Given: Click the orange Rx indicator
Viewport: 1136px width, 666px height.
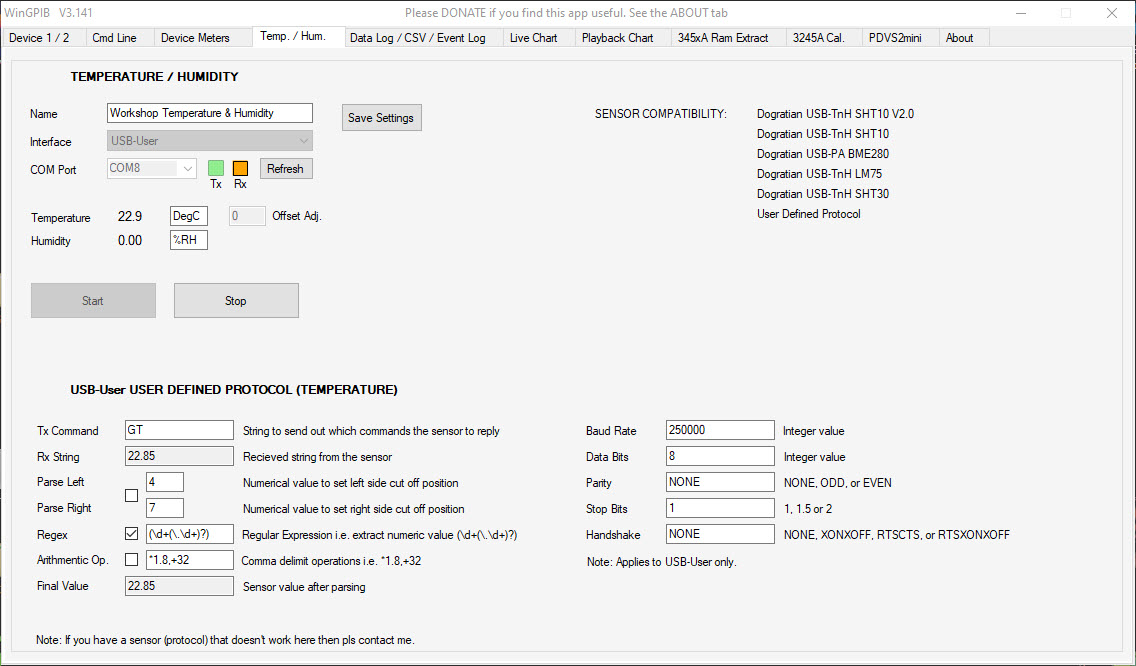Looking at the screenshot, I should pos(240,168).
